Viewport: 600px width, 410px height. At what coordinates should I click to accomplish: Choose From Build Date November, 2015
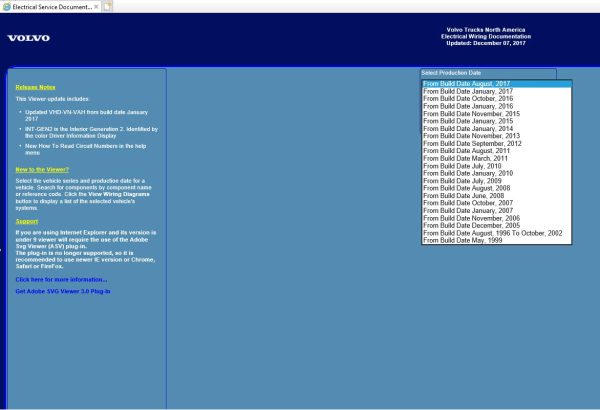(497, 114)
